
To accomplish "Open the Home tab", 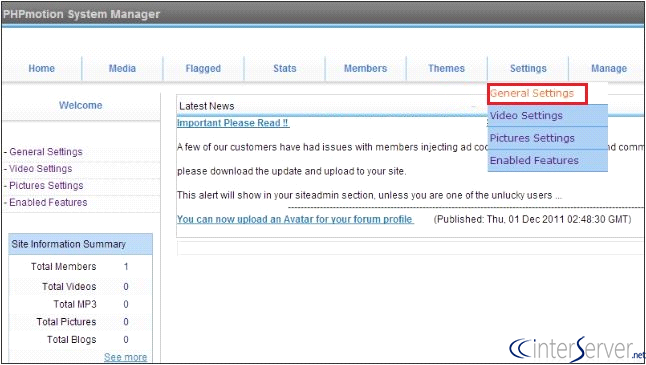I will coord(41,68).
